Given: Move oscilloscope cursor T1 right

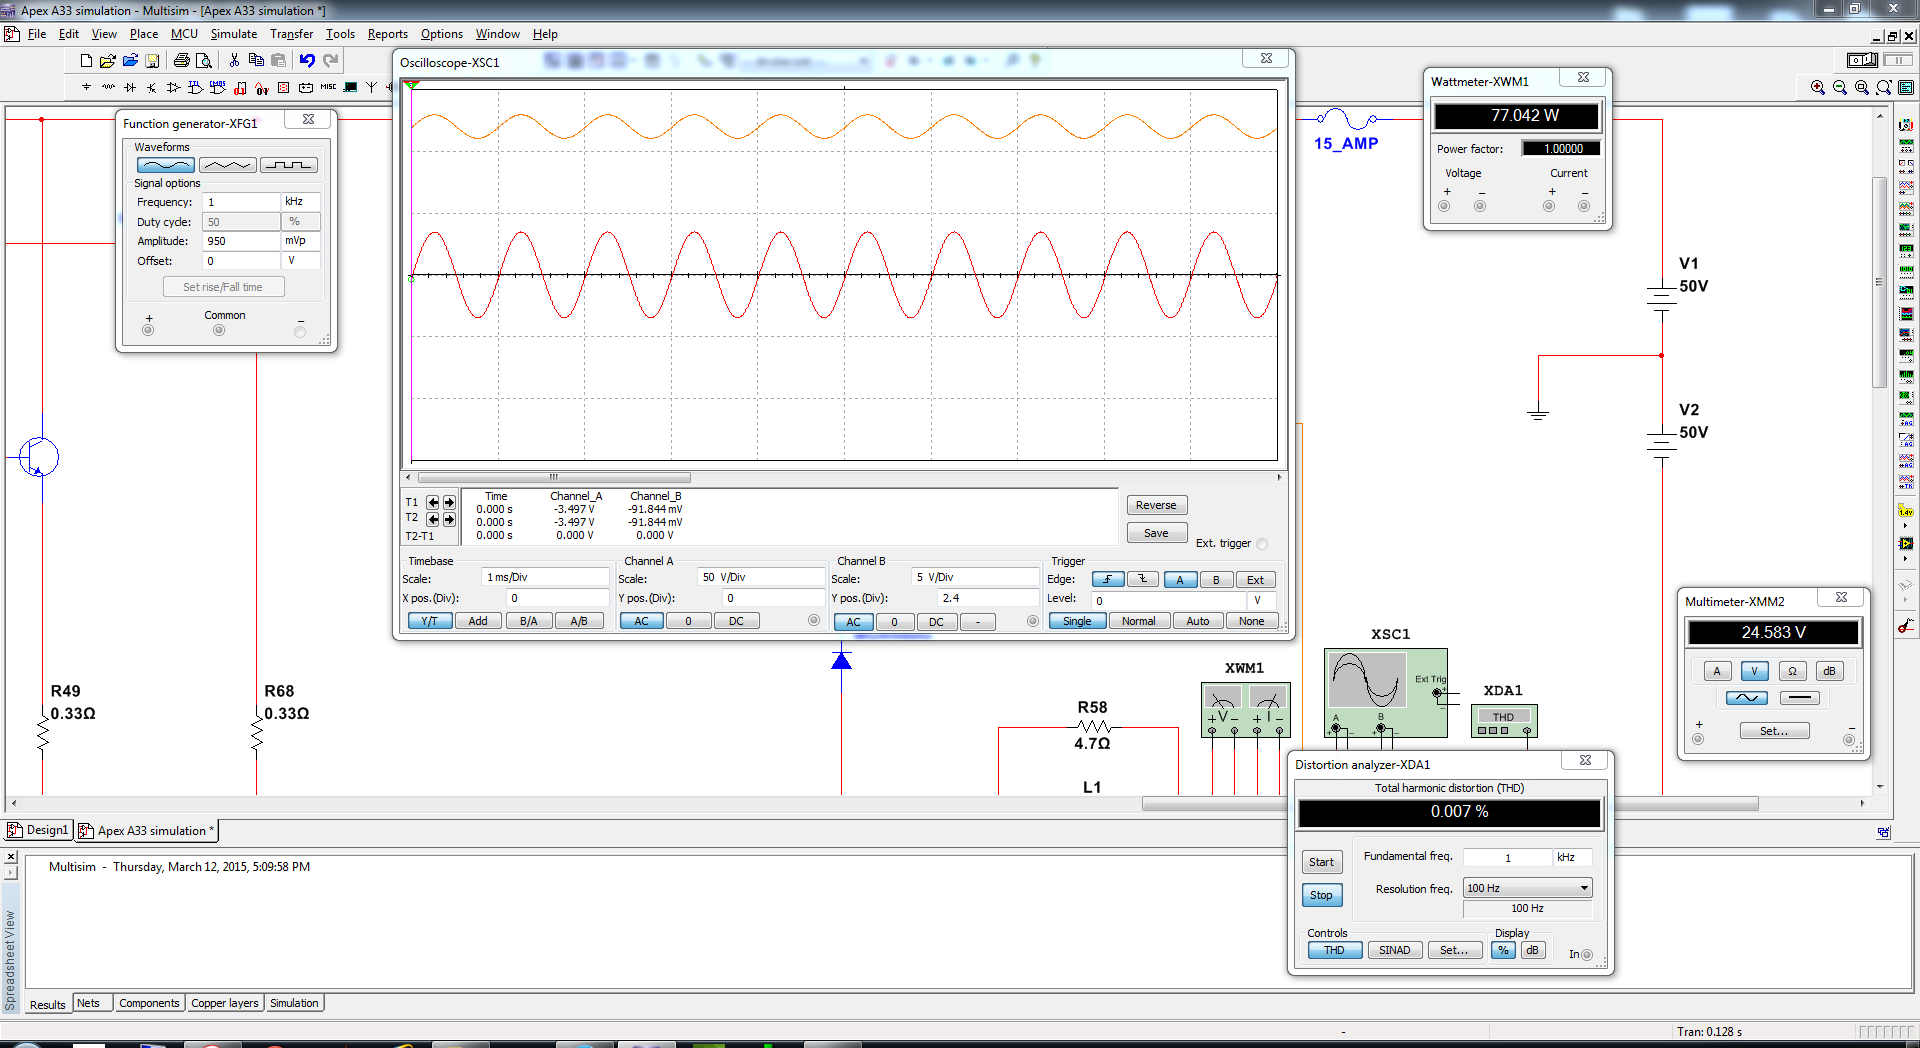Looking at the screenshot, I should click(449, 502).
